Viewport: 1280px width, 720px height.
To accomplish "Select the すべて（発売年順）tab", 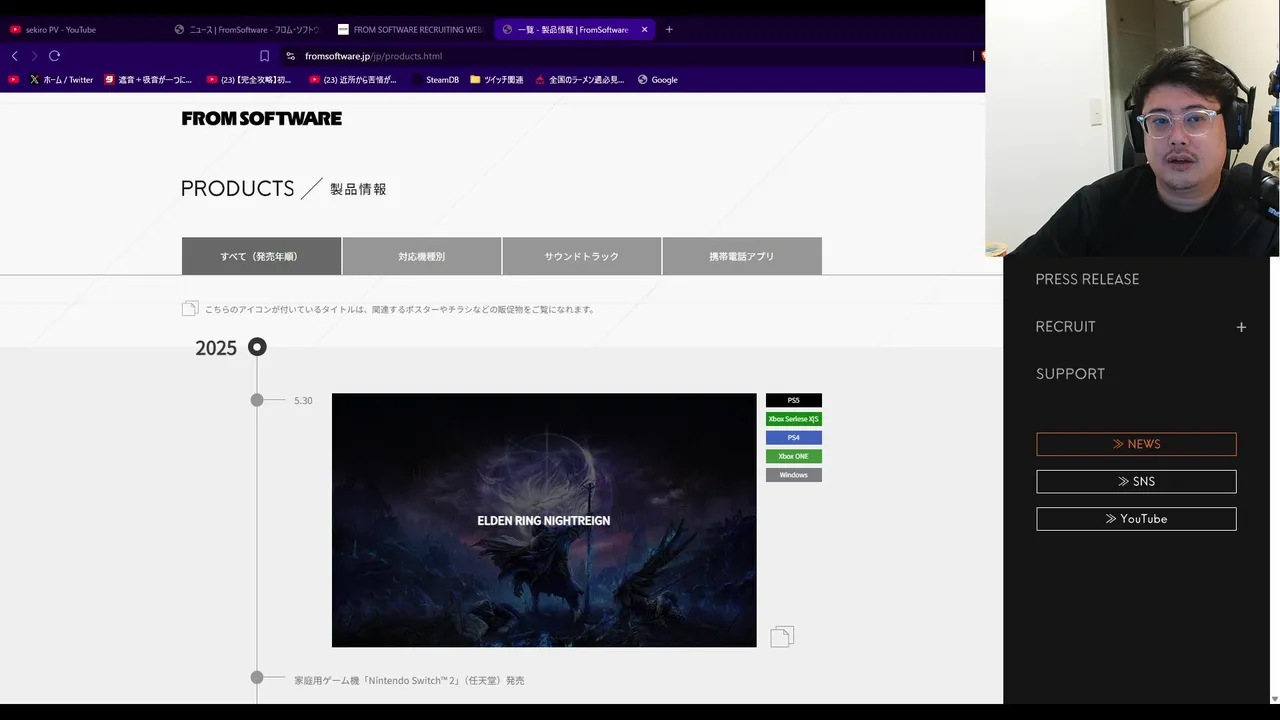I will [261, 256].
